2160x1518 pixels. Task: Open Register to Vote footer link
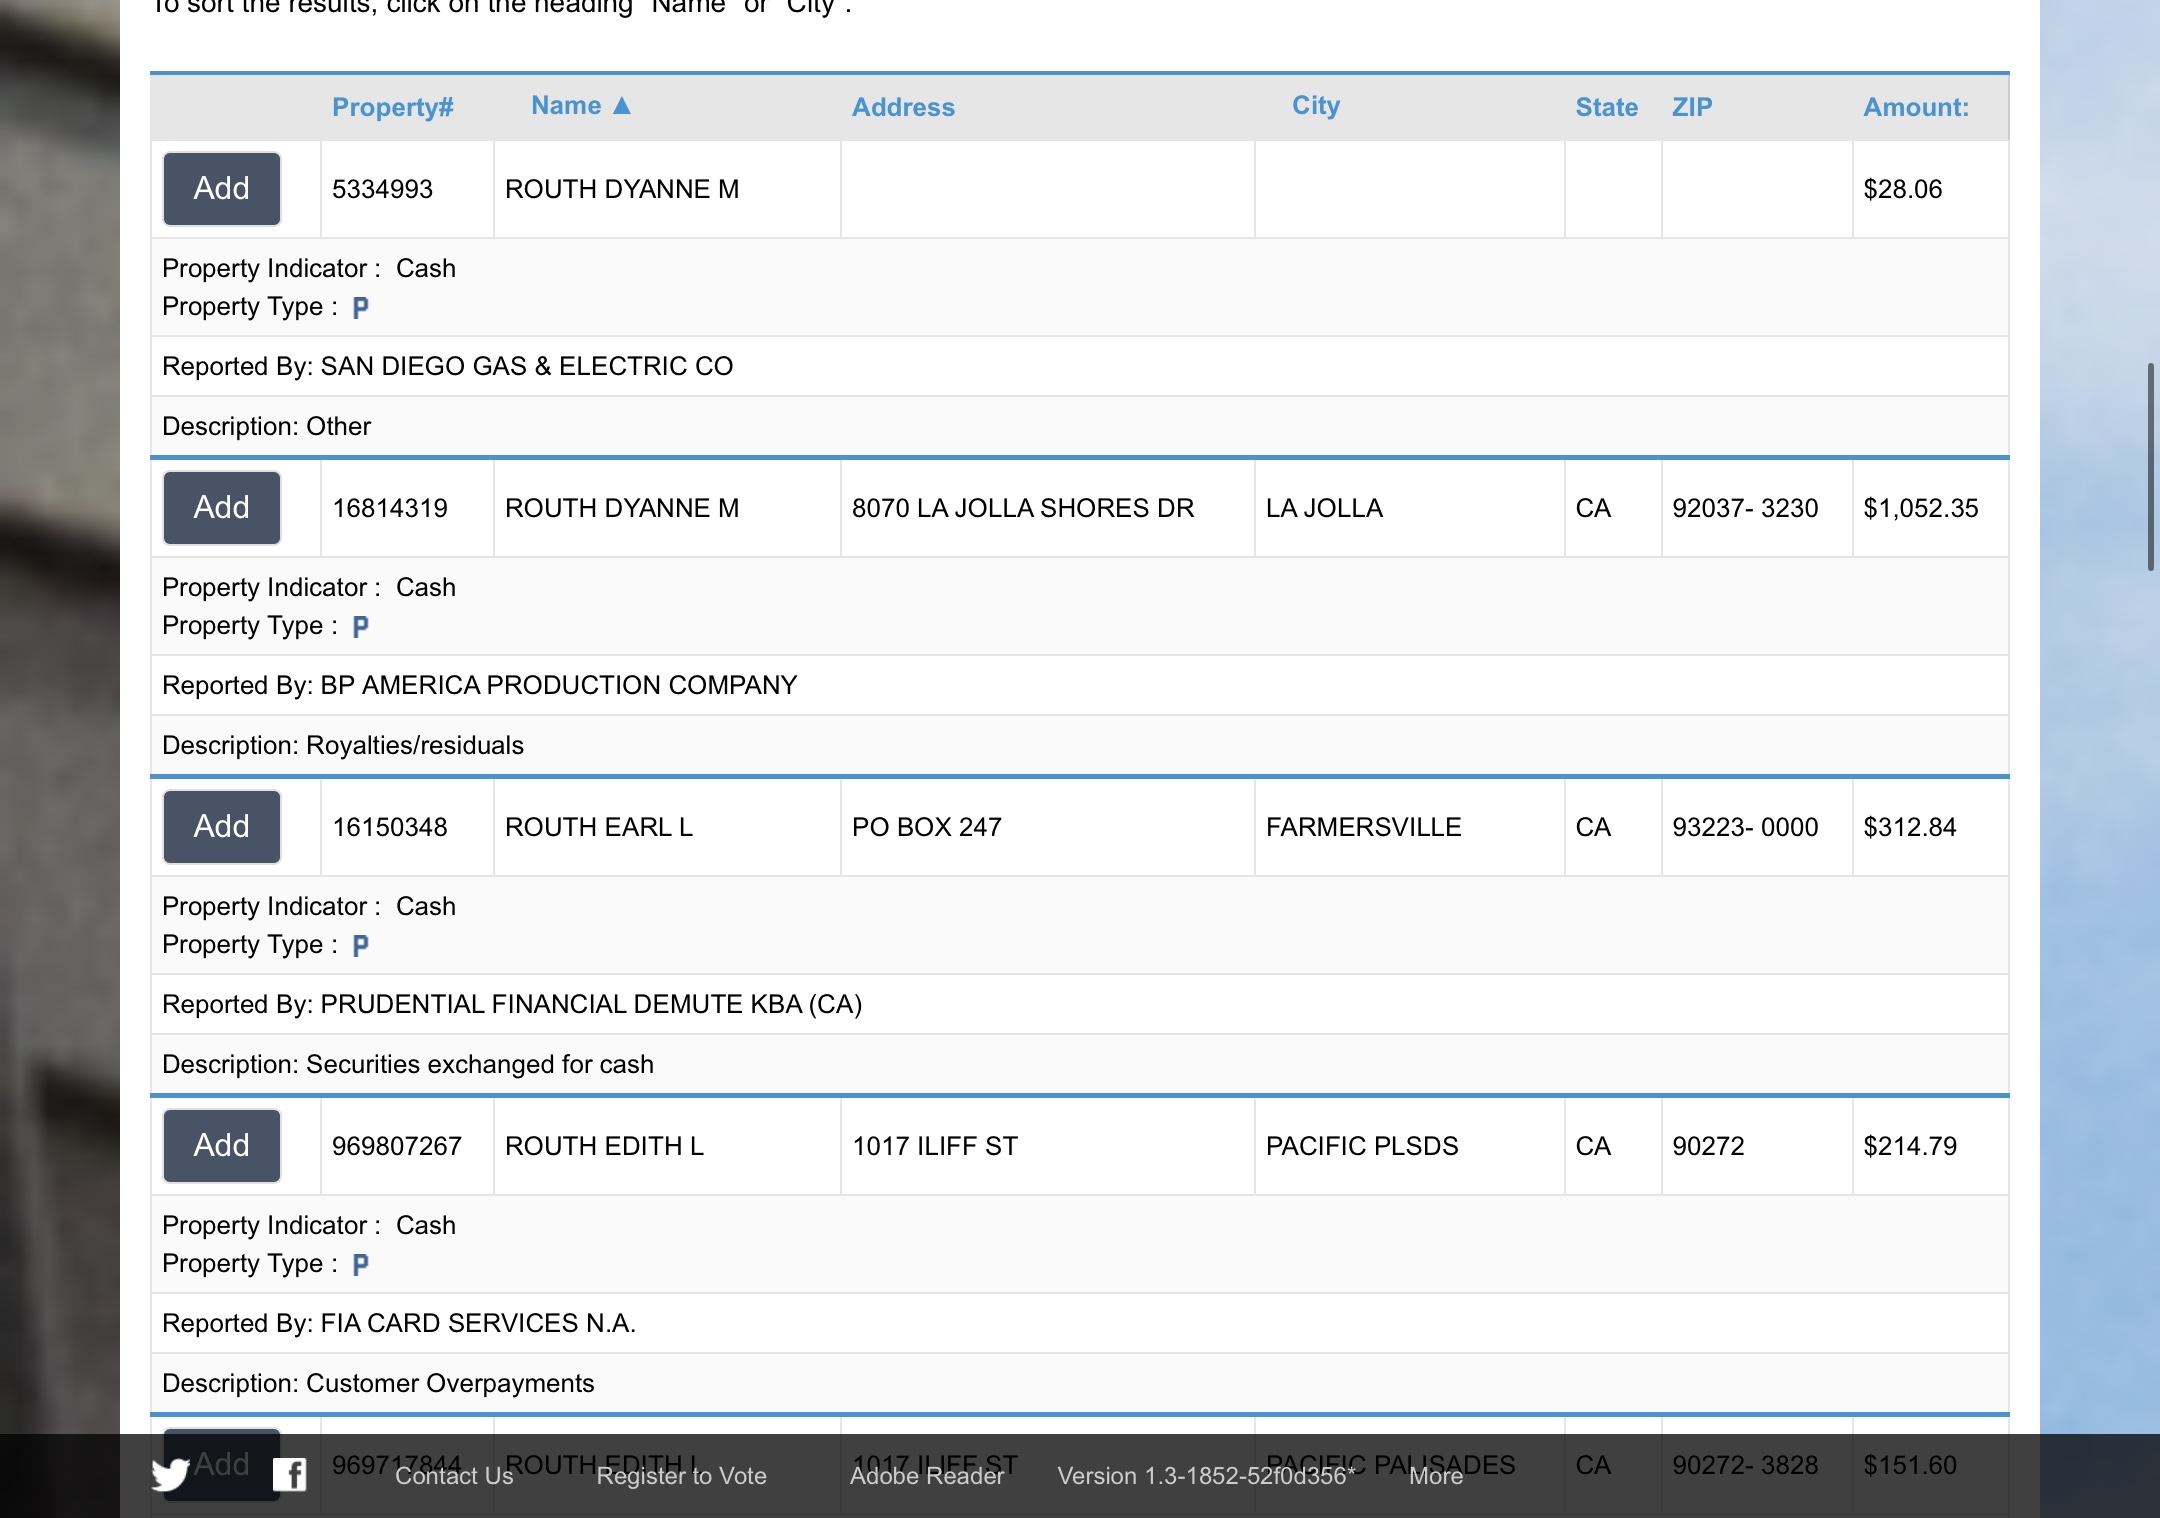(682, 1476)
